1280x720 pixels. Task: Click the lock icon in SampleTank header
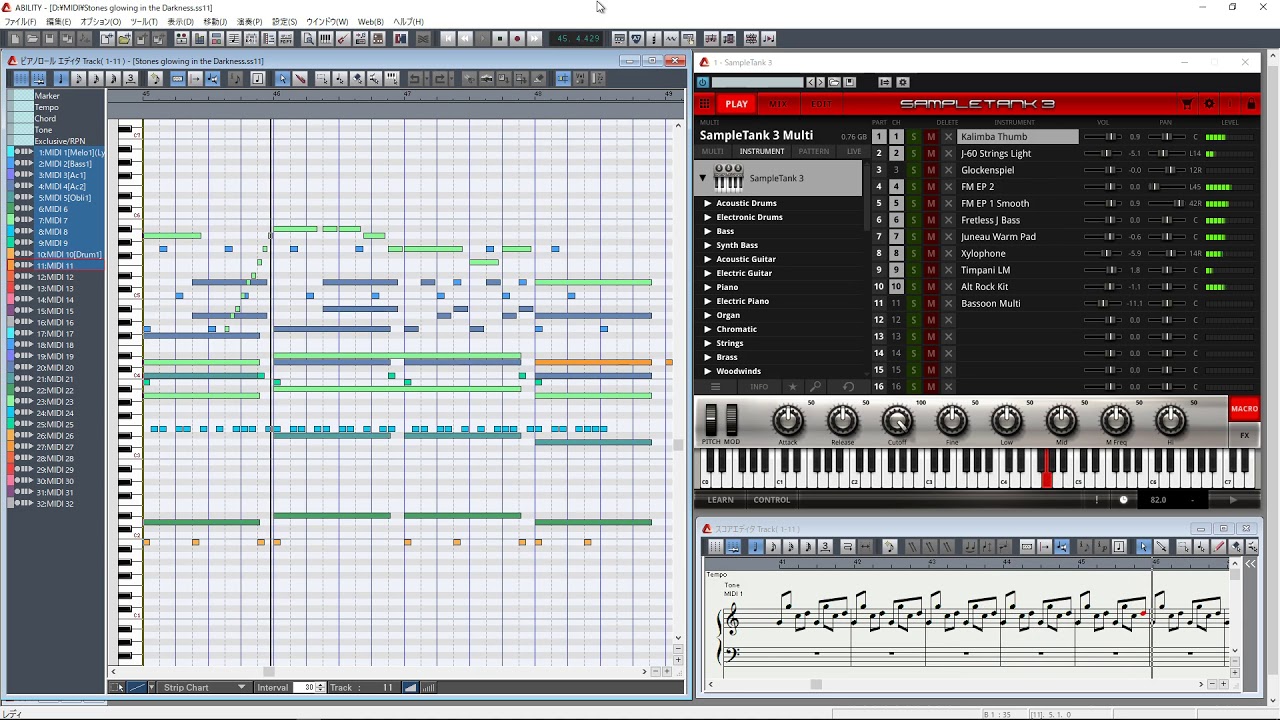pyautogui.click(x=1251, y=103)
